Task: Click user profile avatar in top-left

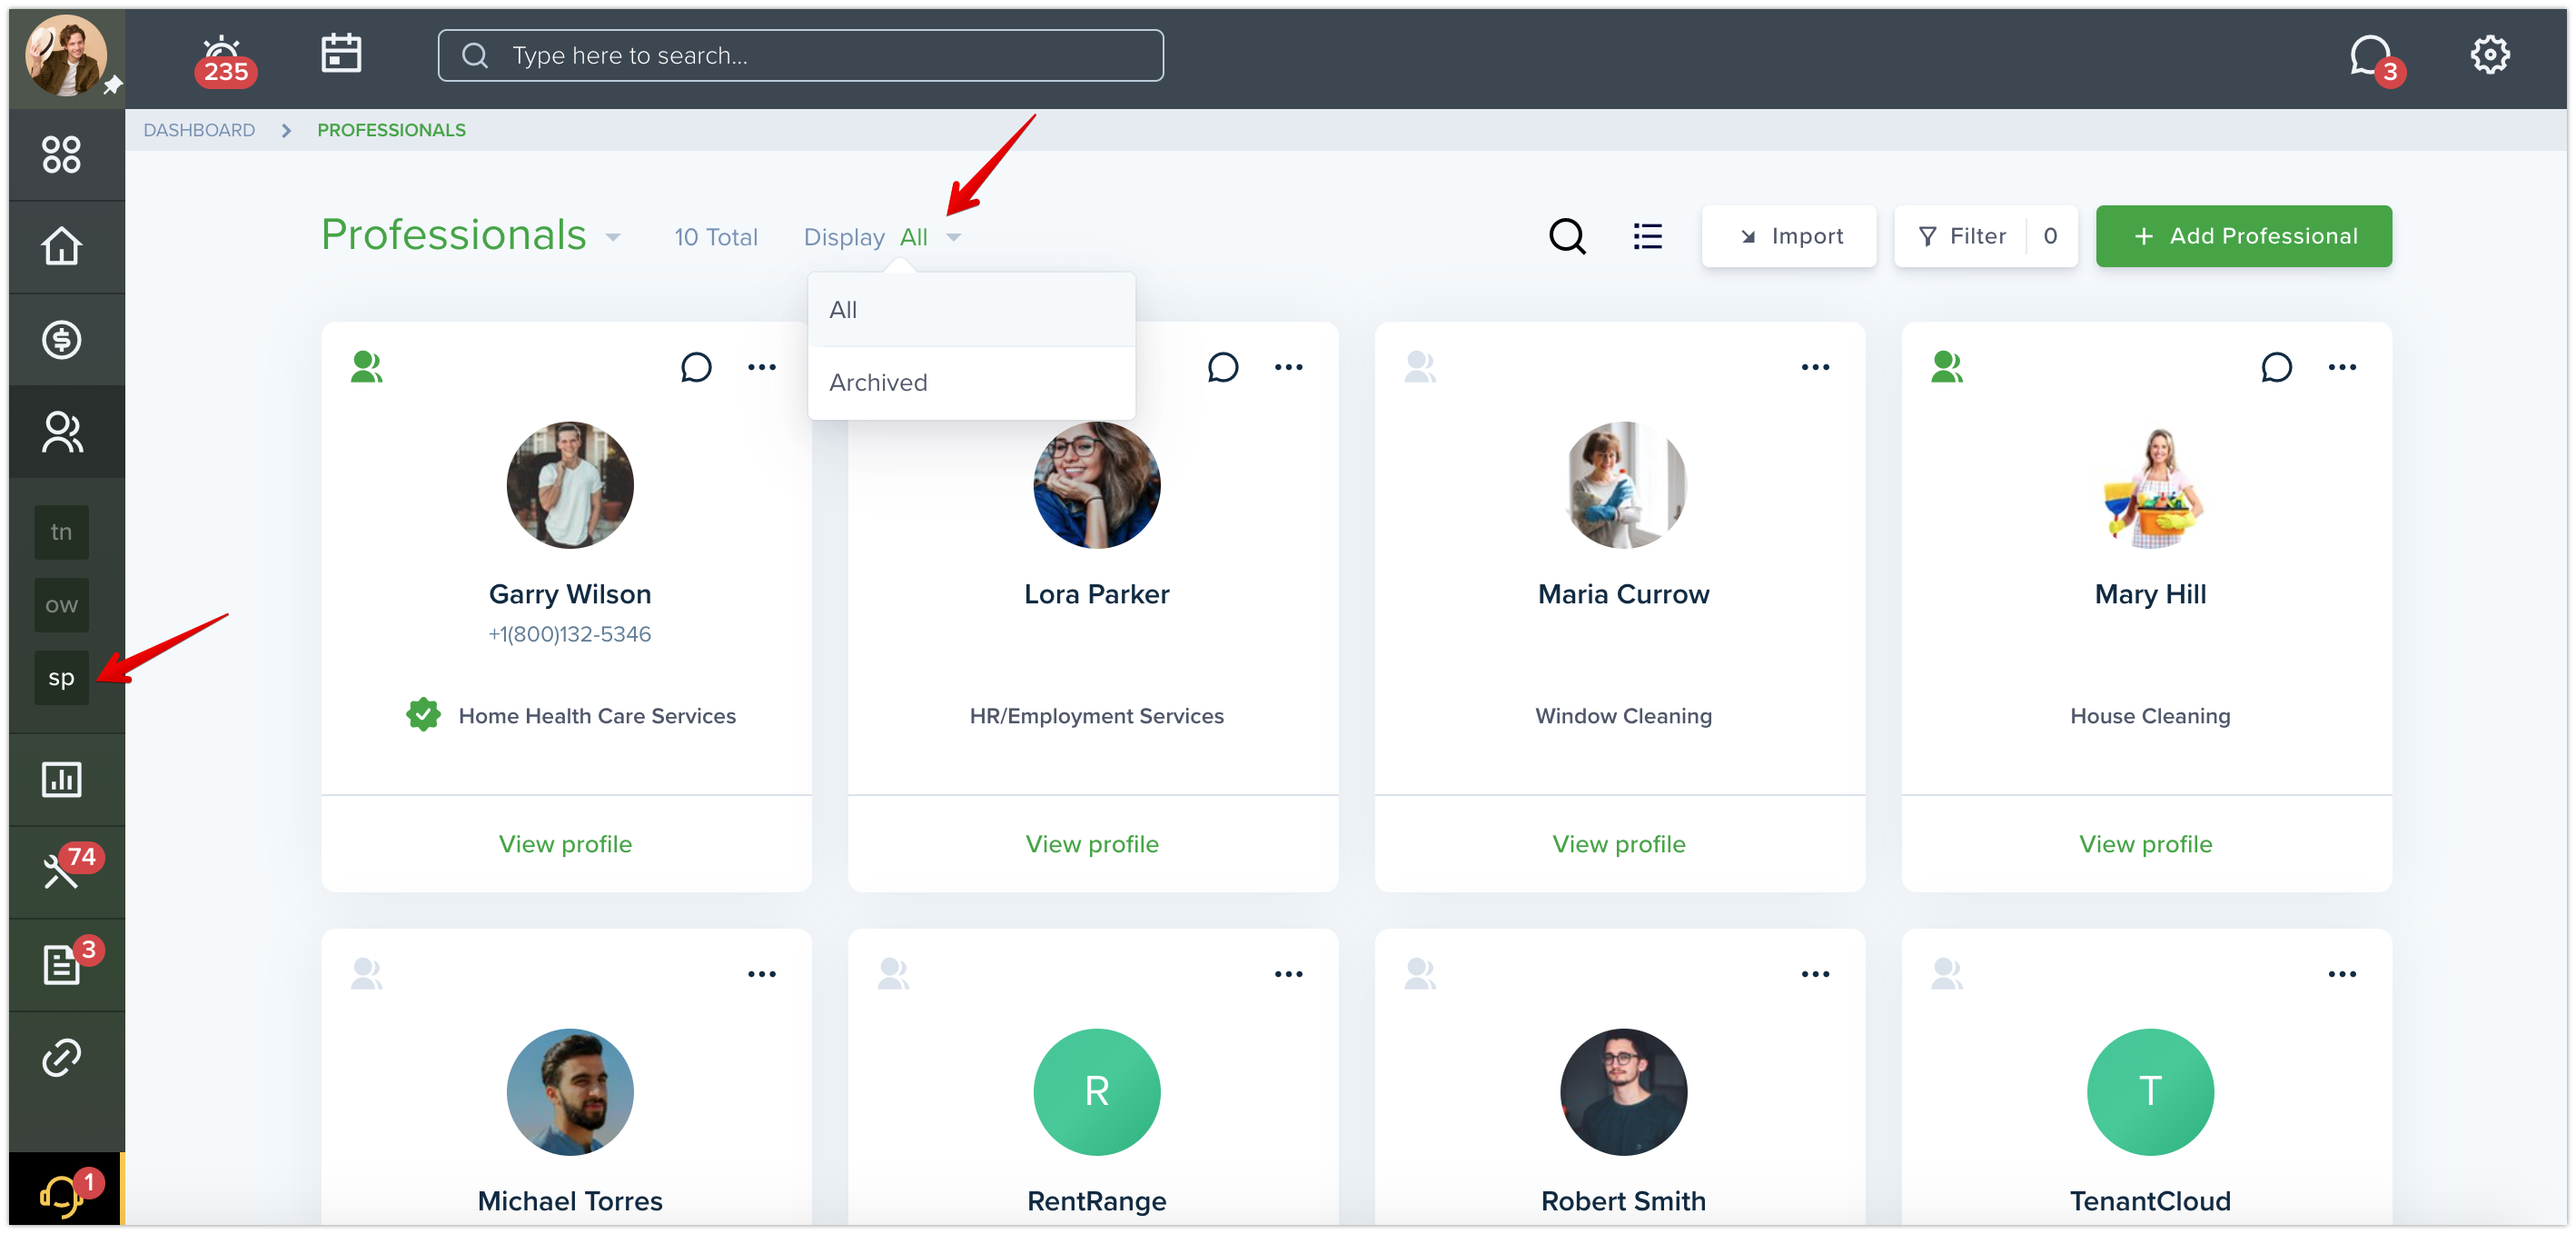Action: [66, 55]
